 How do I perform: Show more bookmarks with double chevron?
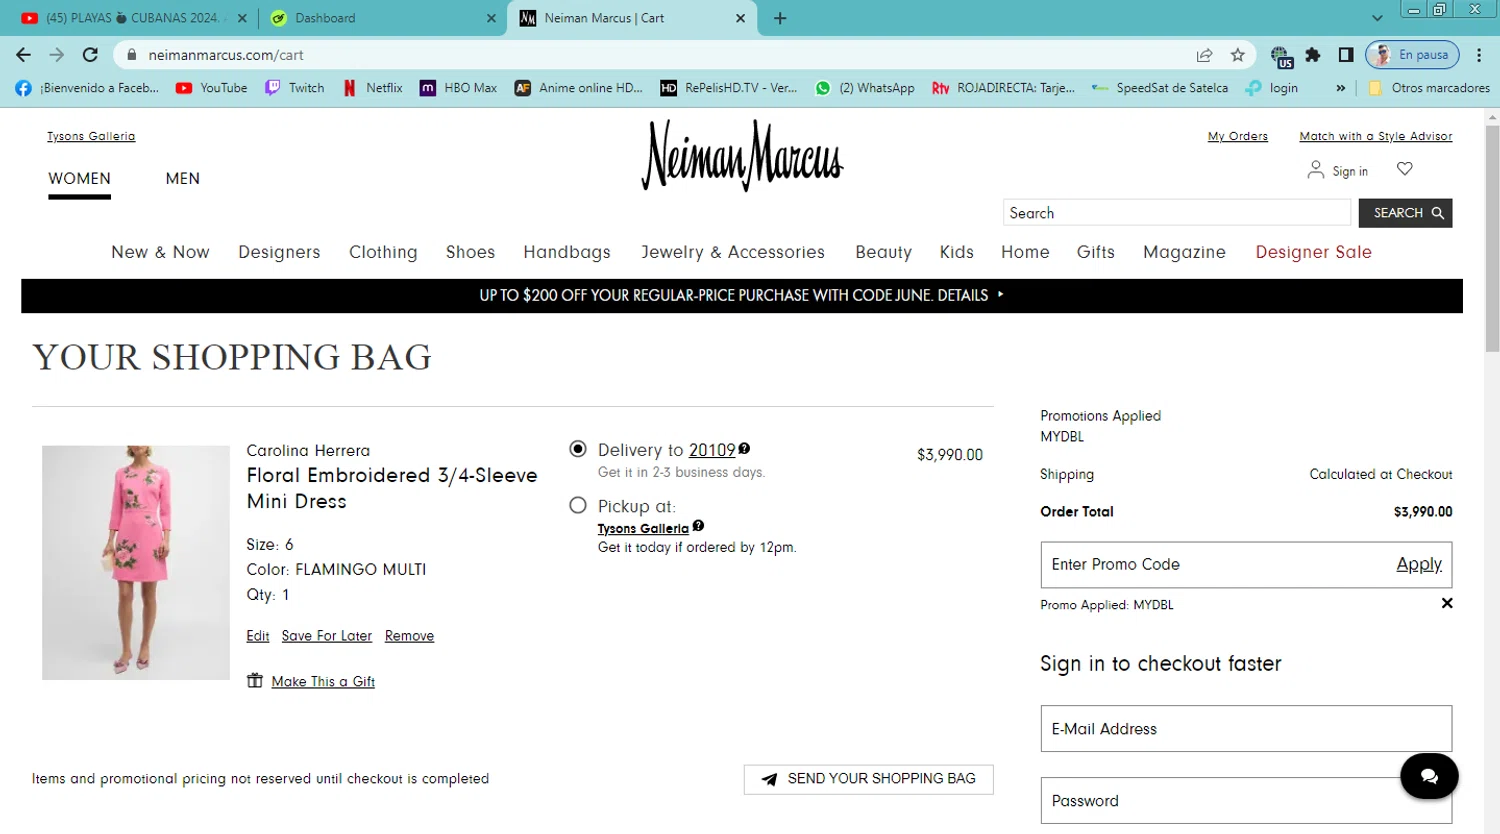(1340, 88)
